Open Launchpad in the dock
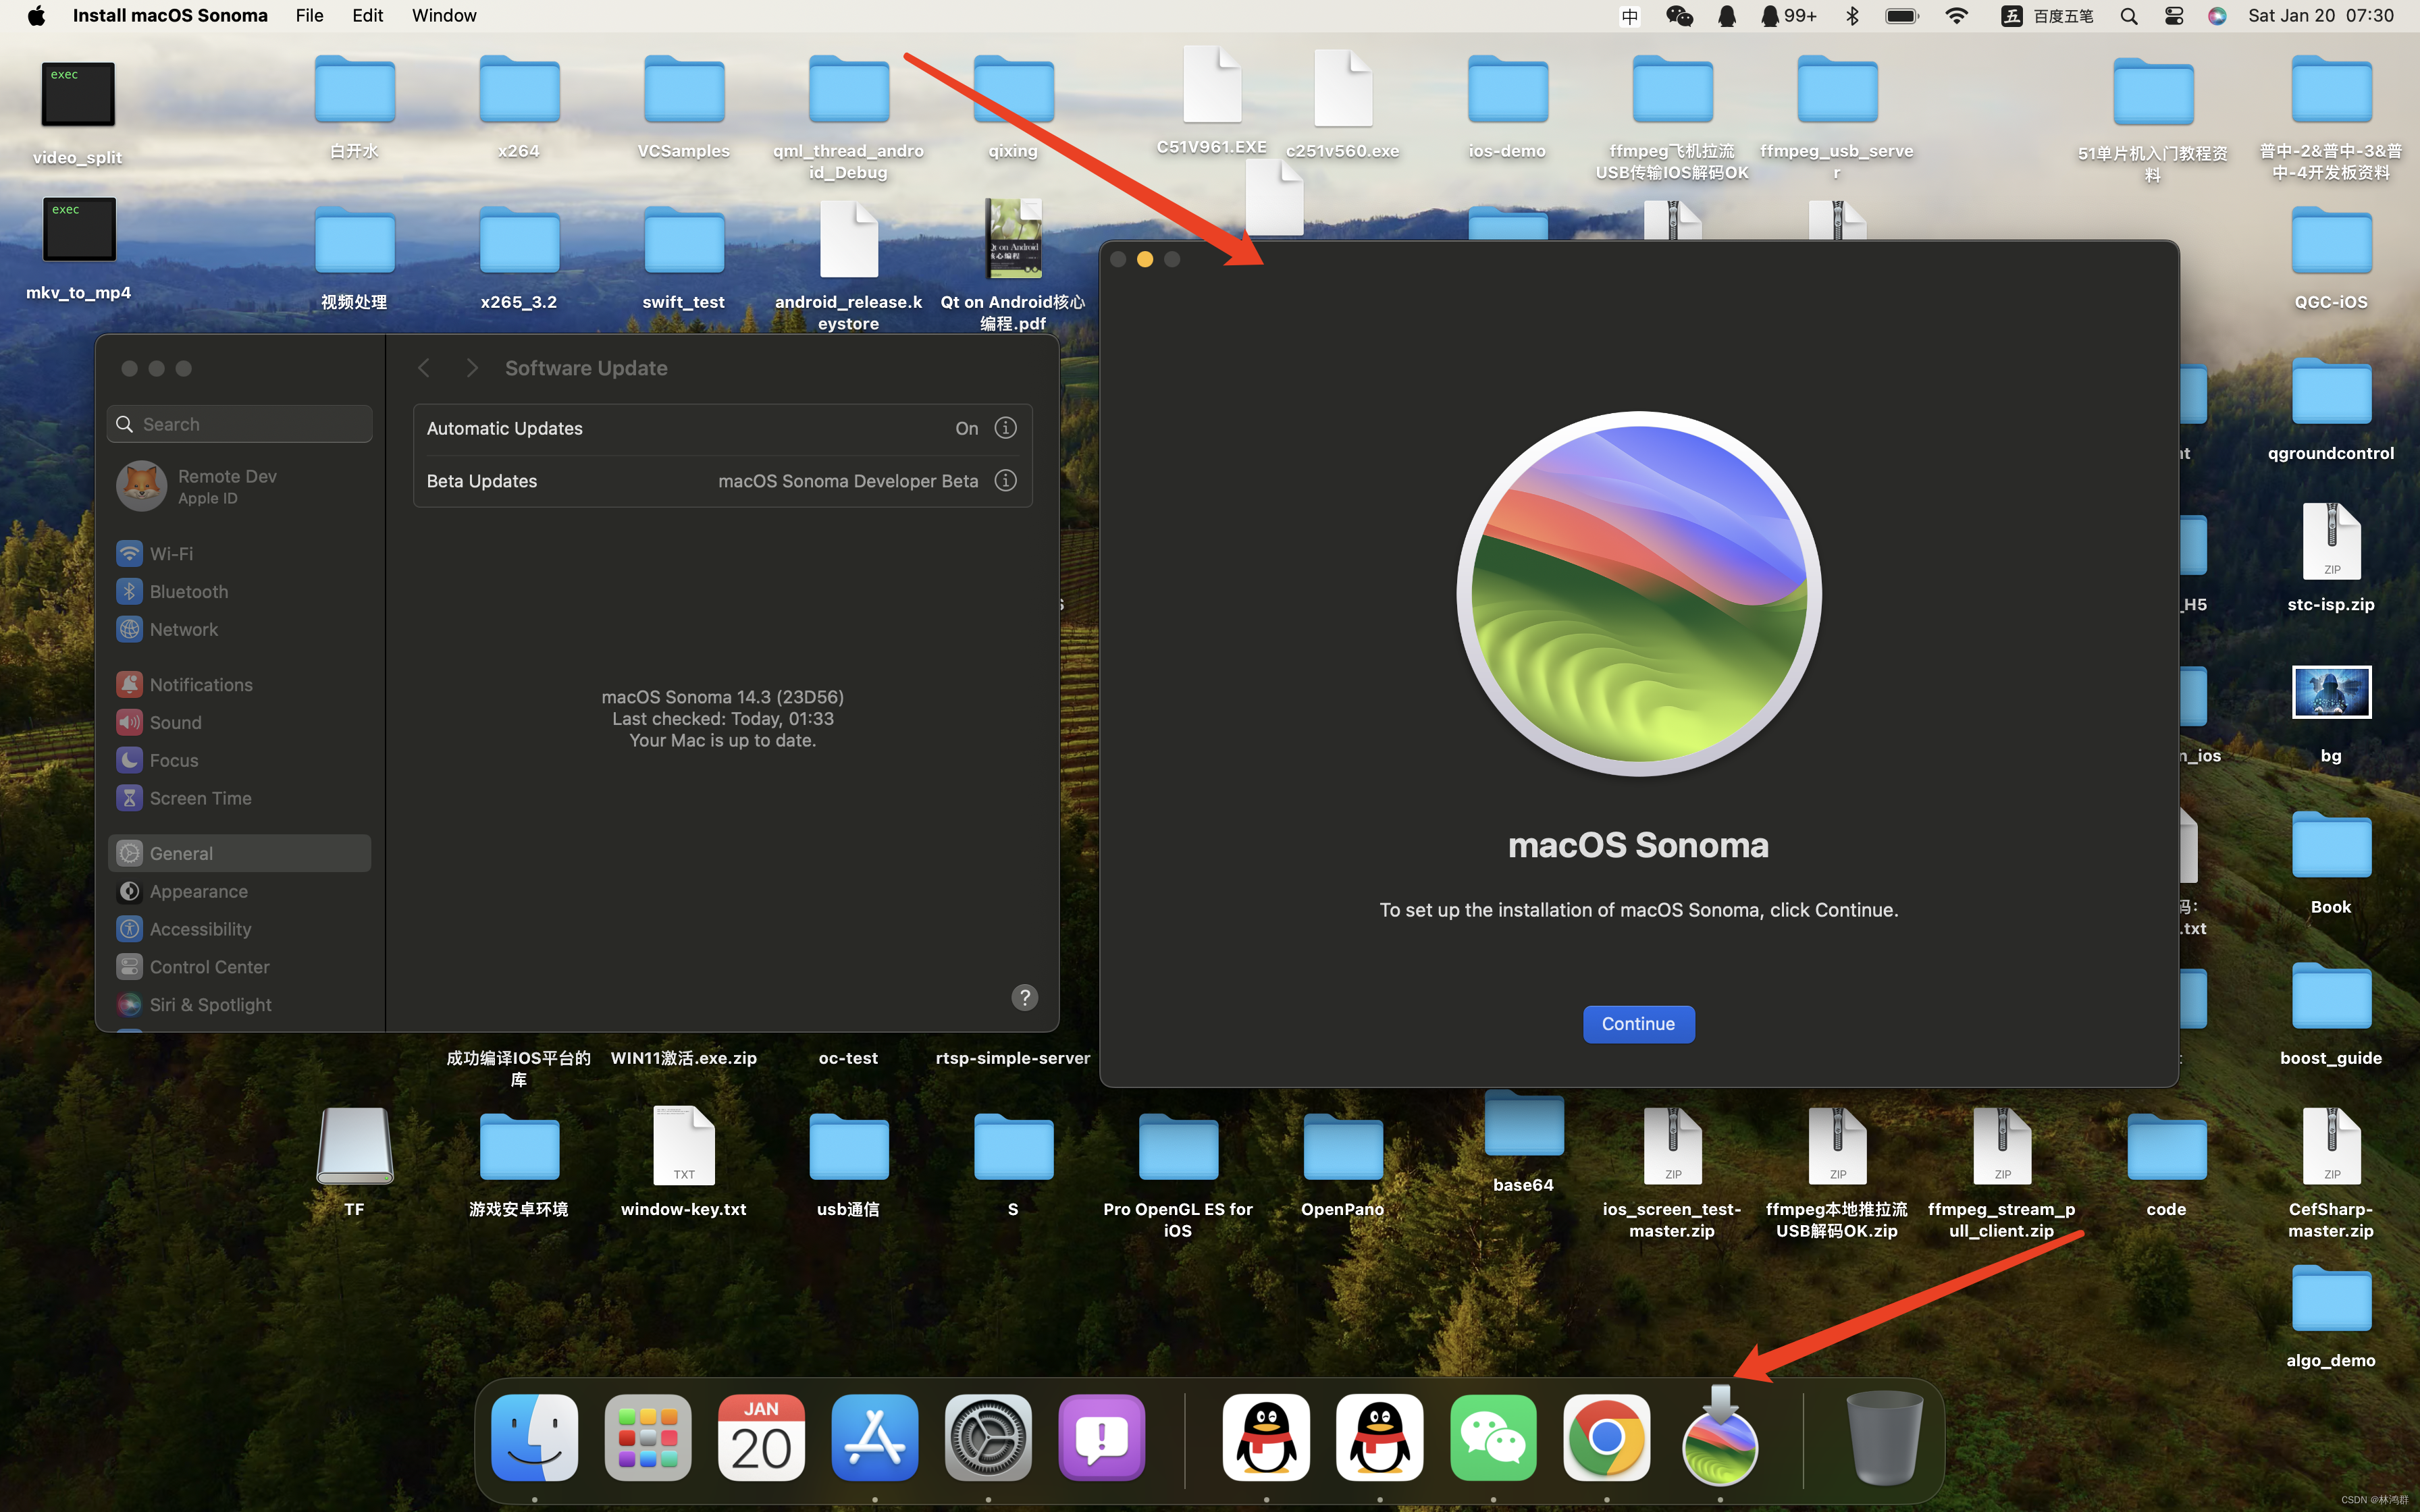2420x1512 pixels. click(x=647, y=1438)
